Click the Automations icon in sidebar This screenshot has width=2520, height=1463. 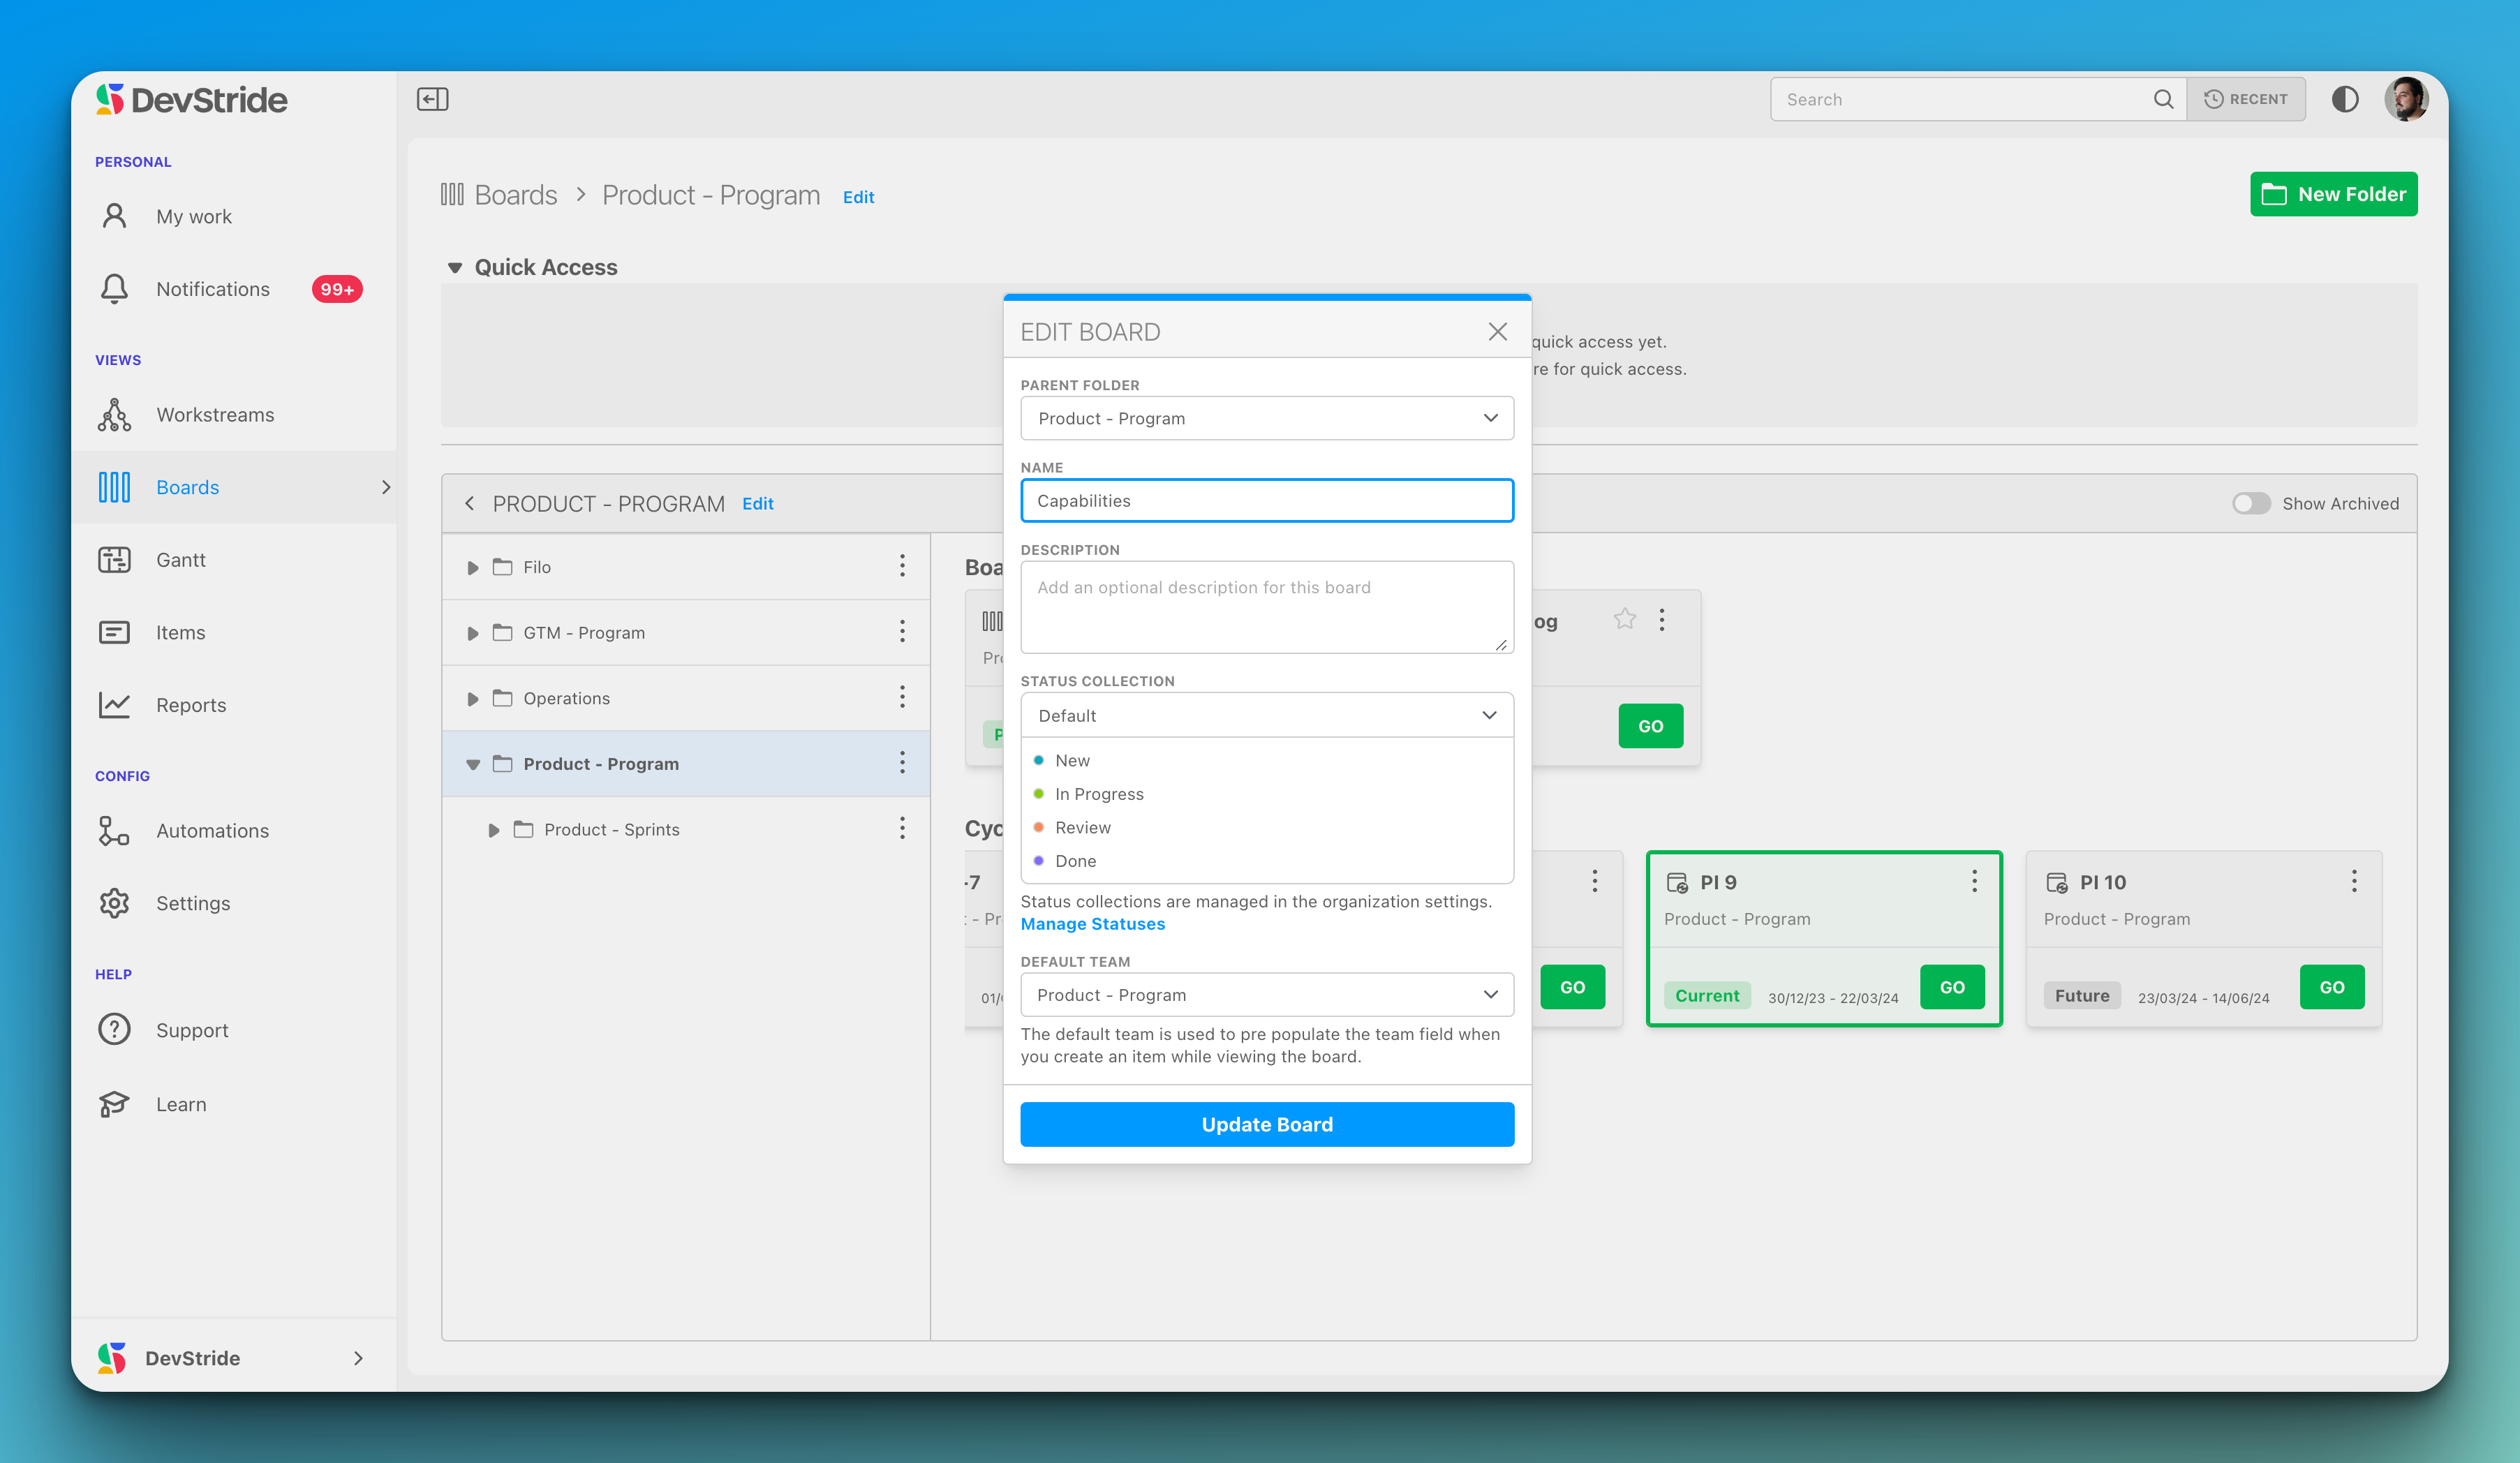[115, 829]
